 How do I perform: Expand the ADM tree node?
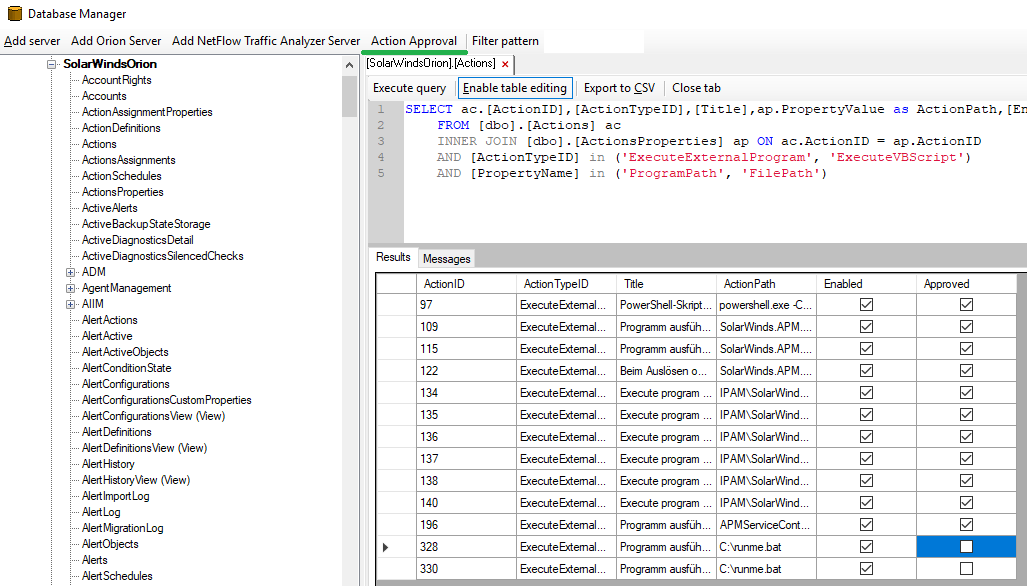click(71, 272)
